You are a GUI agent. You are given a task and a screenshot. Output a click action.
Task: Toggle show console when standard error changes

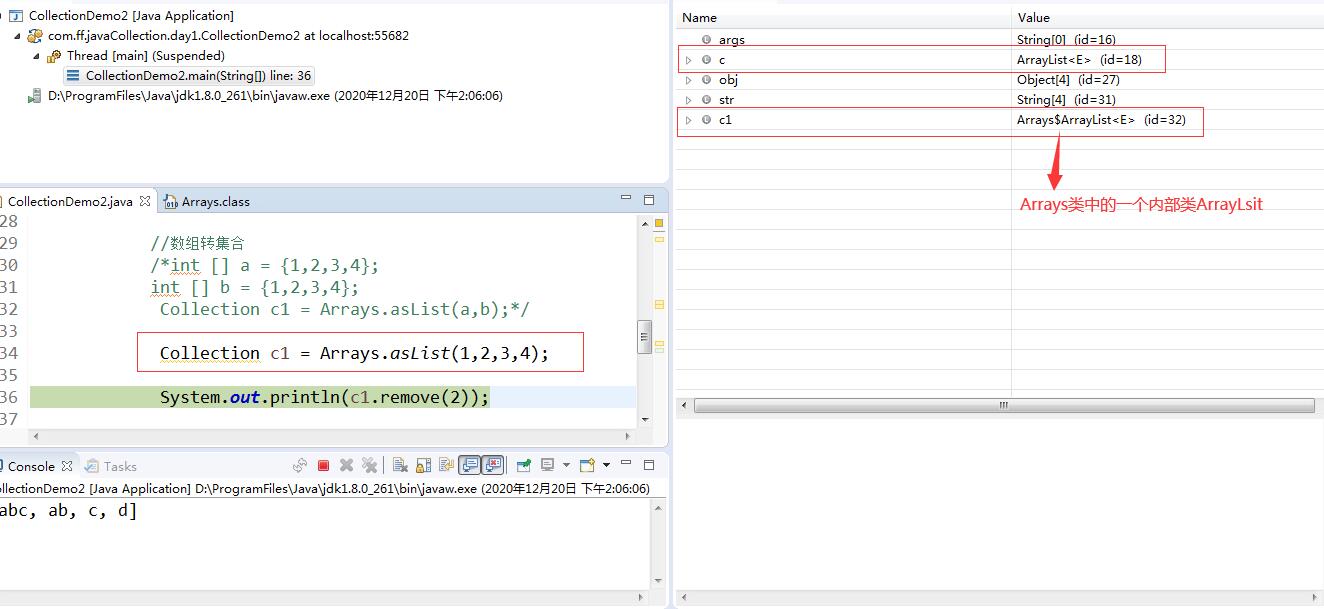[x=492, y=465]
